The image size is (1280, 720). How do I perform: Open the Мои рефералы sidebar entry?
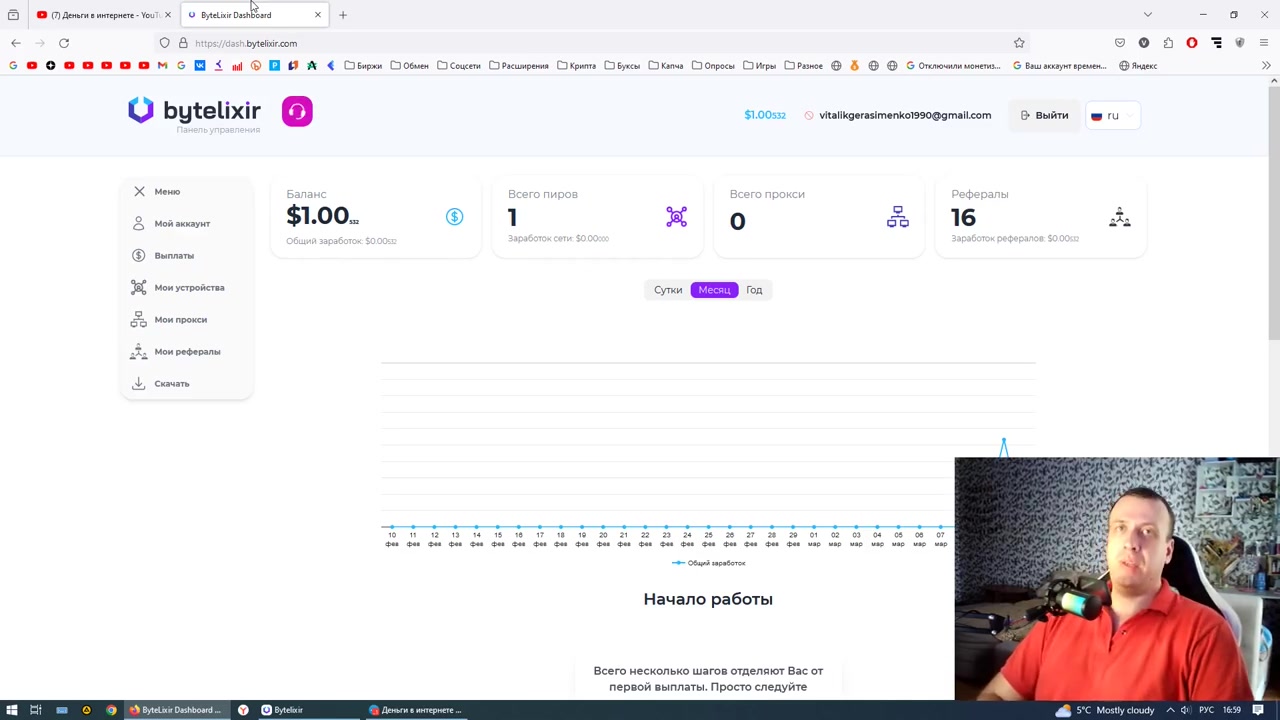pyautogui.click(x=187, y=351)
